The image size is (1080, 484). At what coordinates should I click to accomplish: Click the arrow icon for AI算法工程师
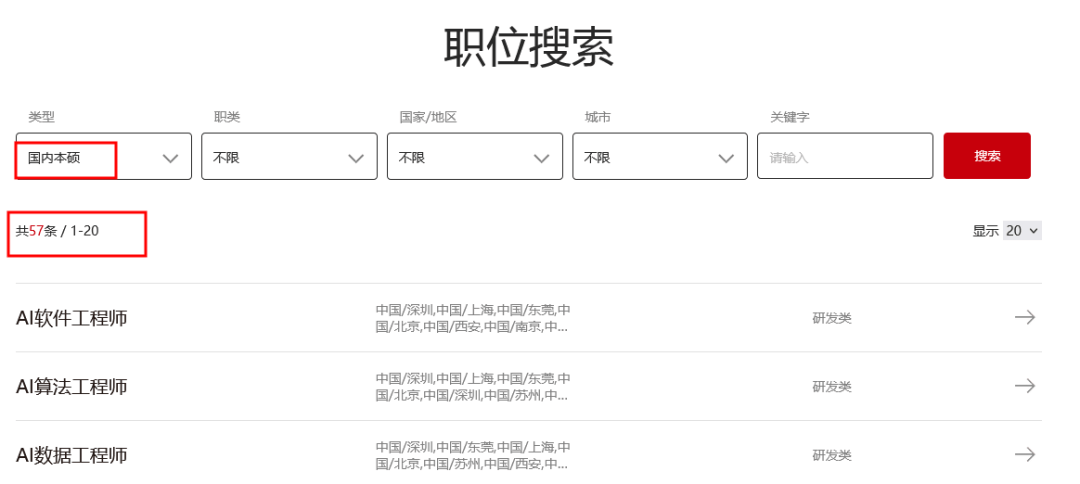(1024, 386)
